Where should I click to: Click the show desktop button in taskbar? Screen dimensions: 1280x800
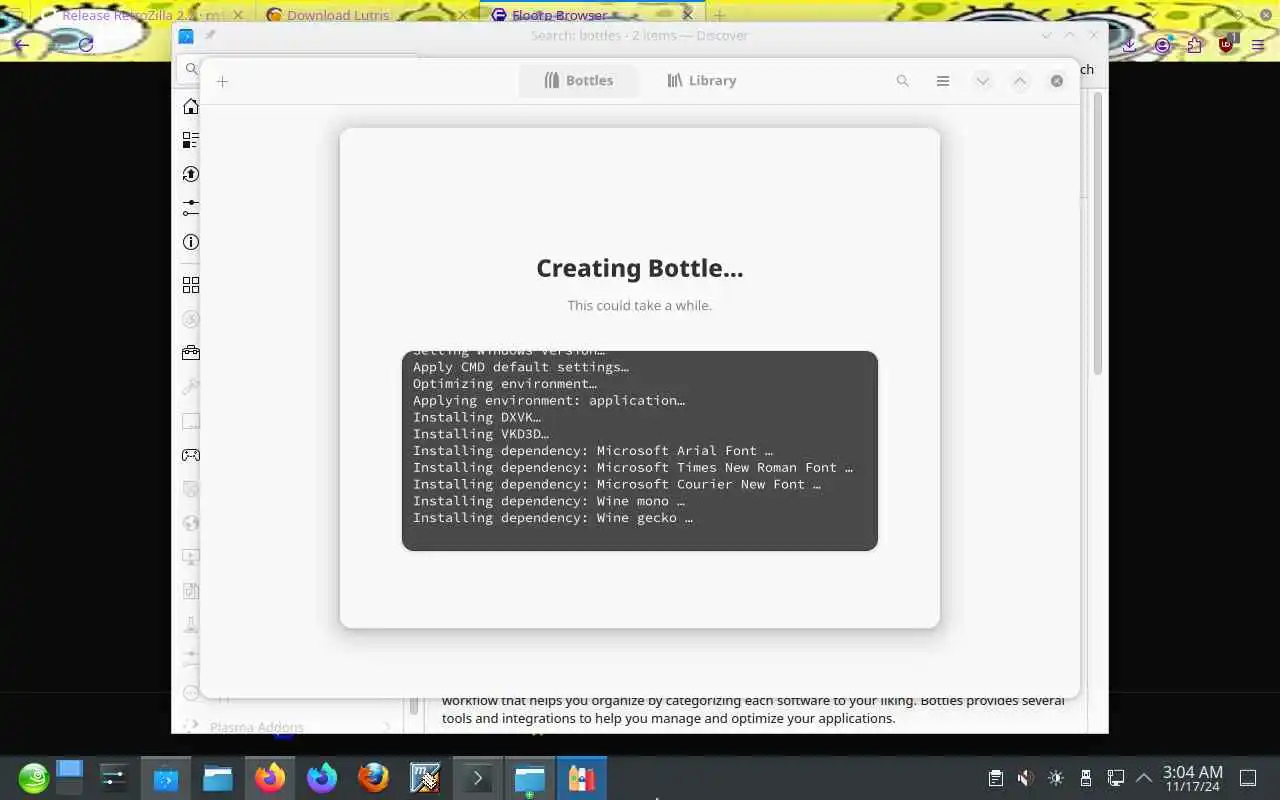[x=1248, y=777]
